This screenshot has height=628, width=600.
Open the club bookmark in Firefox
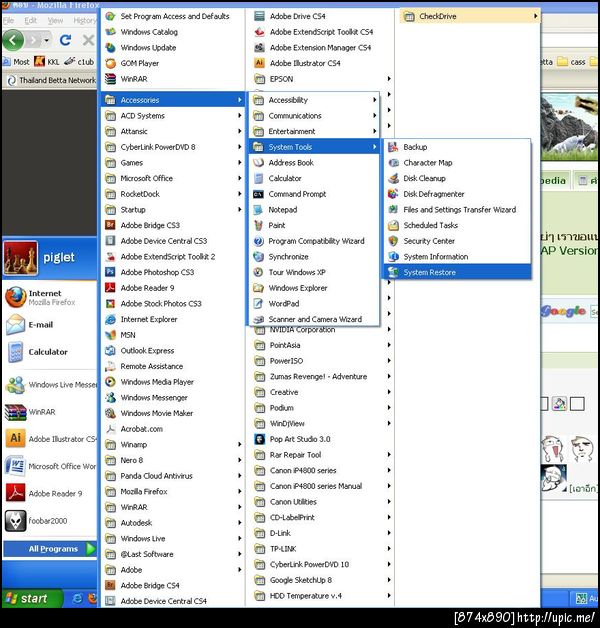coord(80,62)
